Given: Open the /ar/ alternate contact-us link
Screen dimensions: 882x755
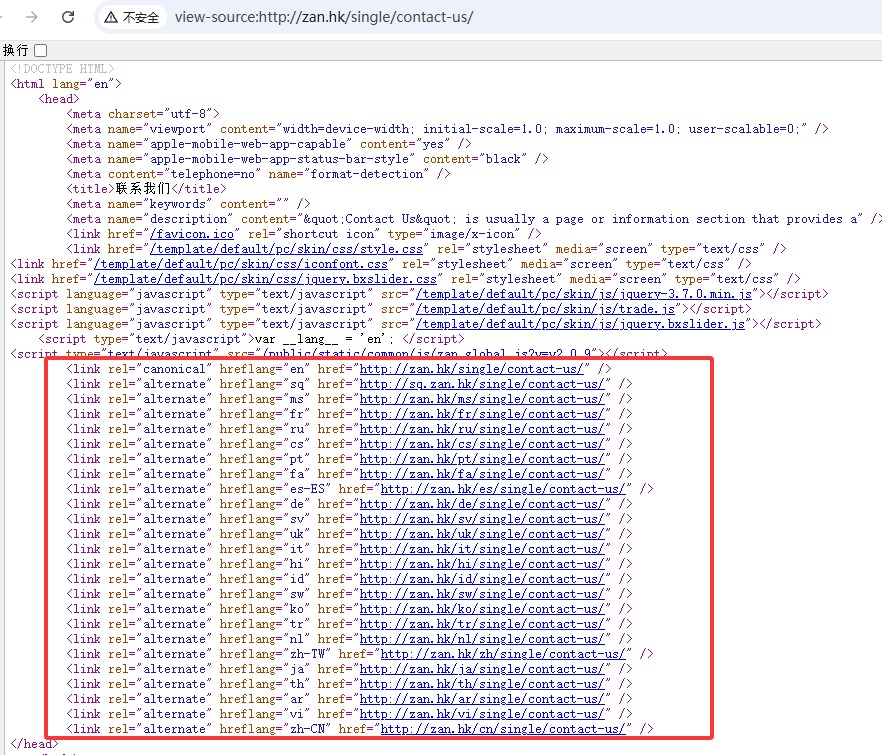Looking at the screenshot, I should [x=482, y=699].
